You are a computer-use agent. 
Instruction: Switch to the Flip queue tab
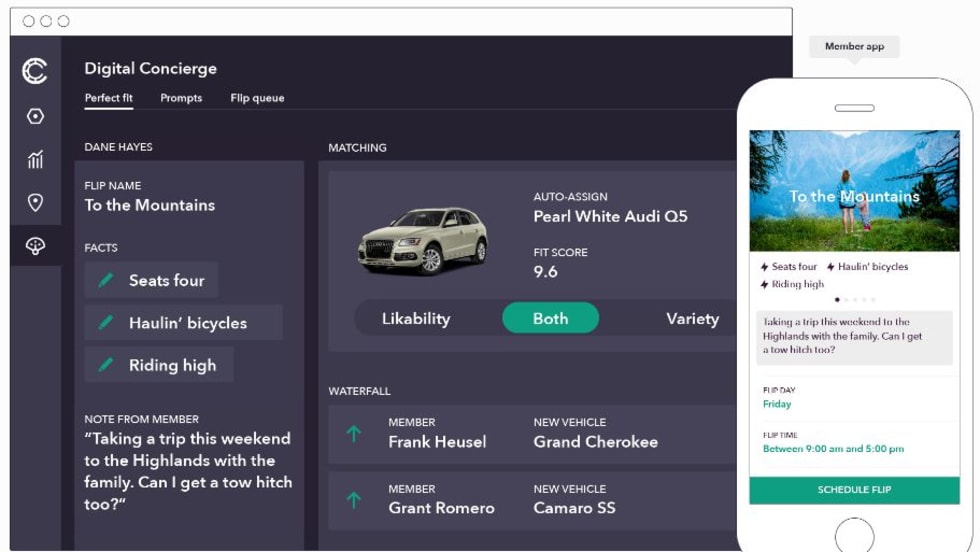click(257, 98)
